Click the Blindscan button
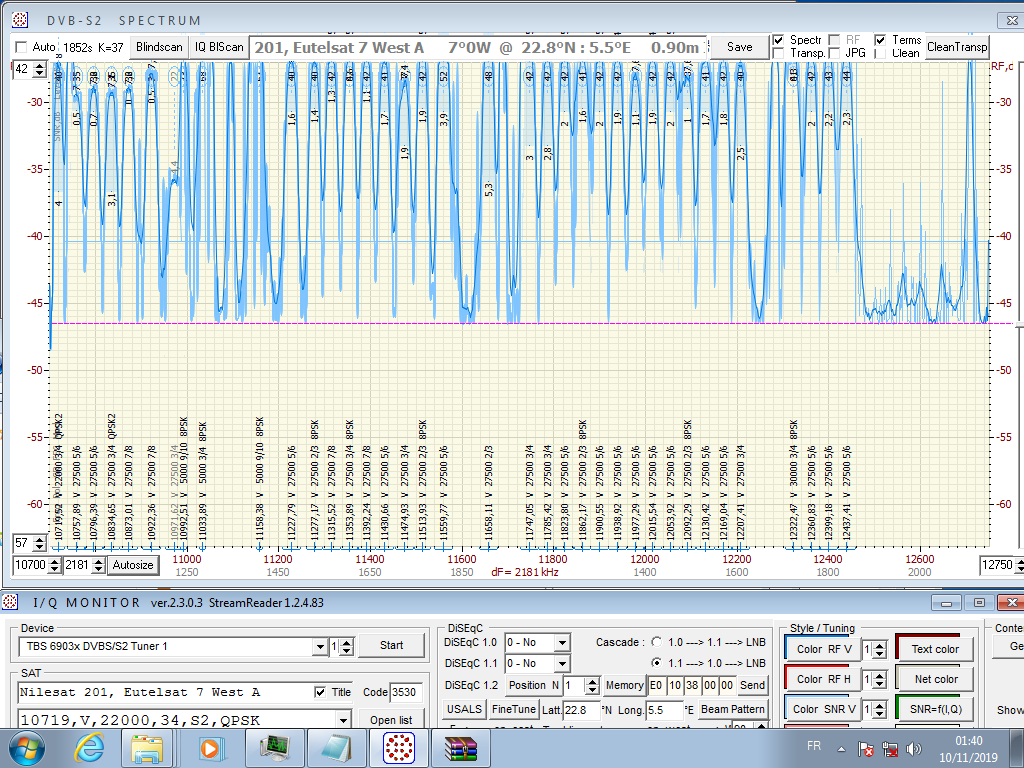This screenshot has width=1024, height=768. [x=160, y=47]
